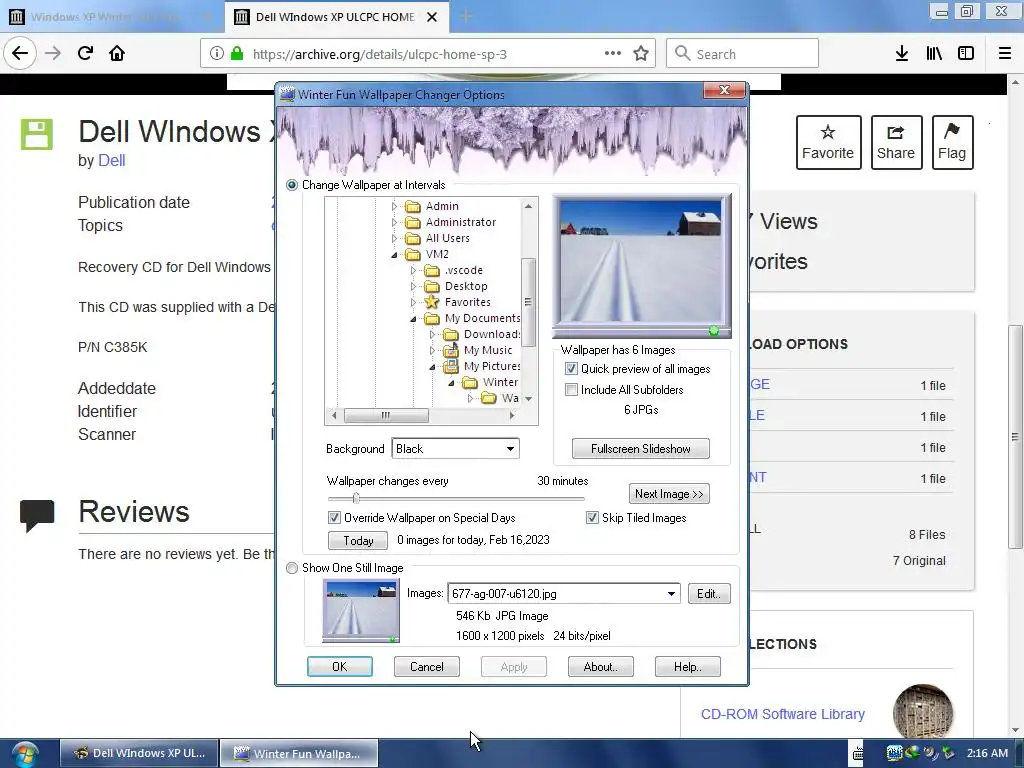The image size is (1024, 768).
Task: Open Firefox downloads arrow icon
Action: tap(902, 54)
